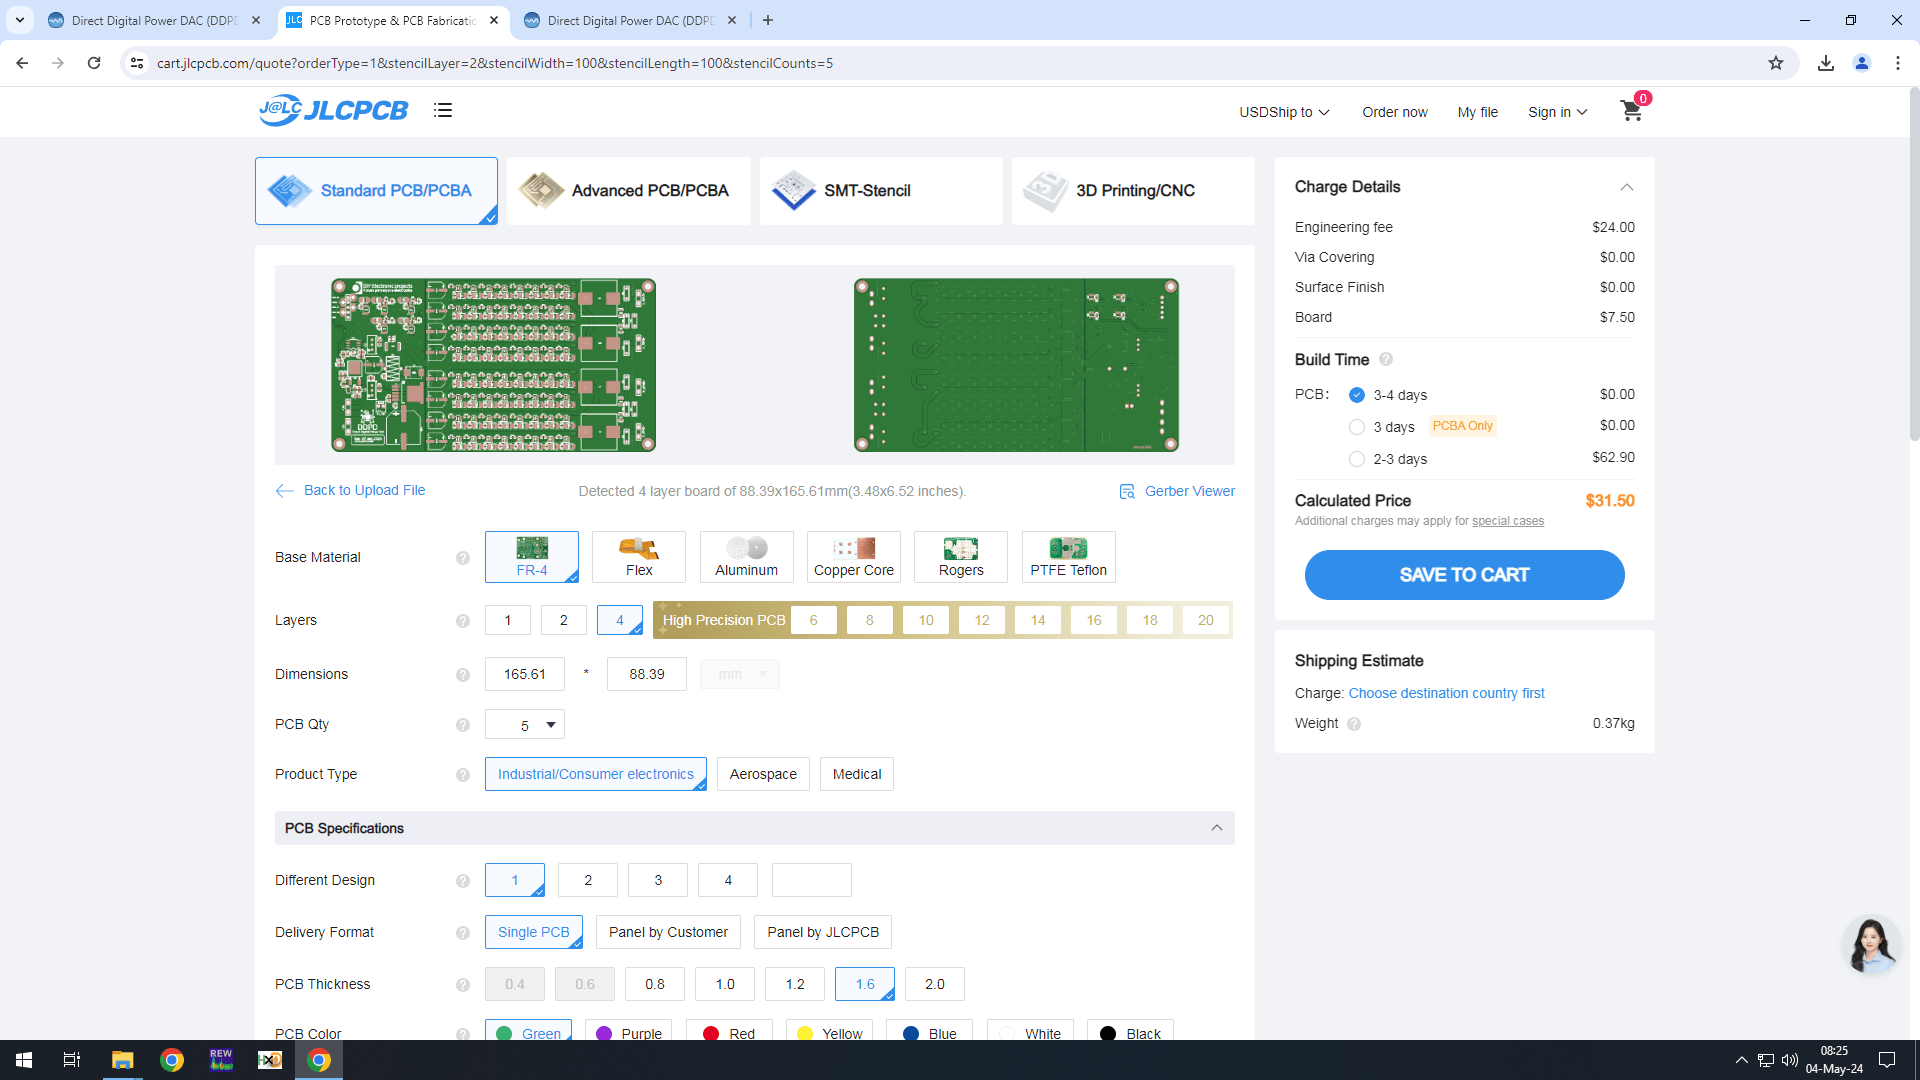Open the live chat support avatar
The image size is (1920, 1080).
pos(1871,945)
